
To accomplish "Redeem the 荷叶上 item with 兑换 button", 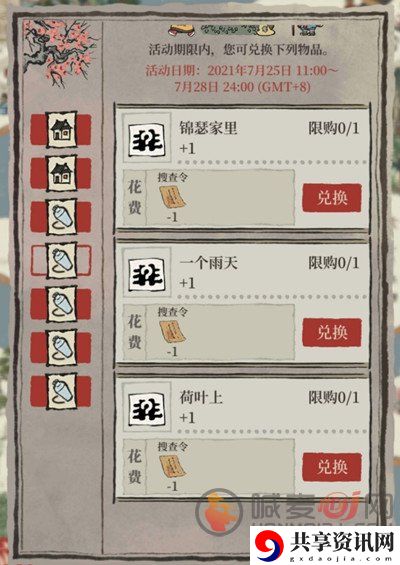I will pyautogui.click(x=332, y=467).
